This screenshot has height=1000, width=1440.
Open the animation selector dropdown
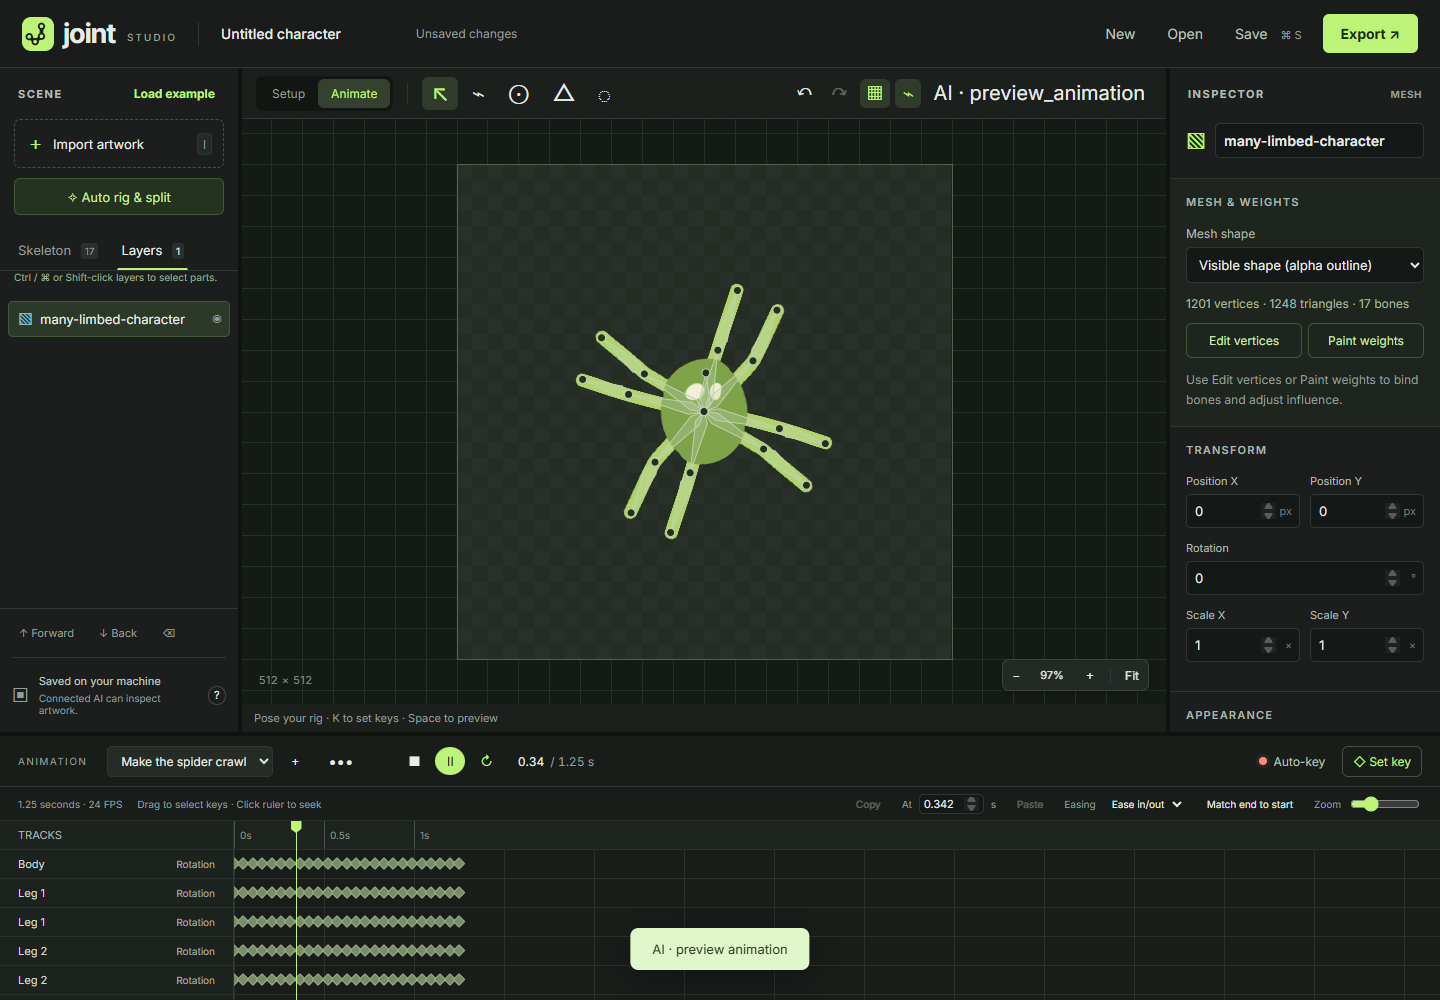(190, 762)
